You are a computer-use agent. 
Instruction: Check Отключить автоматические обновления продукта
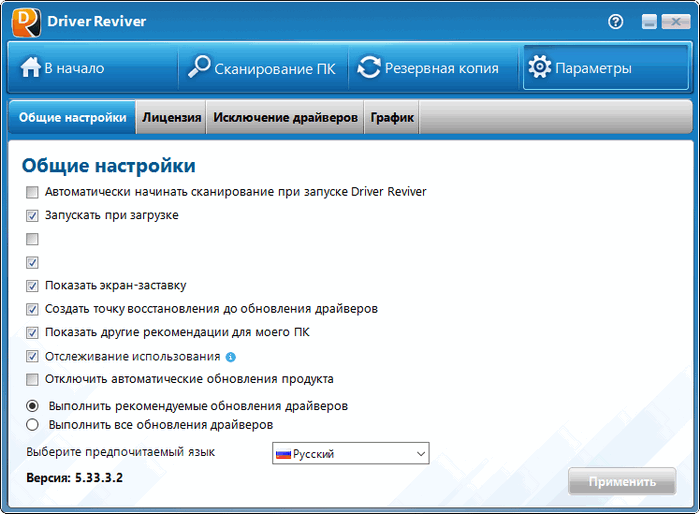(32, 380)
